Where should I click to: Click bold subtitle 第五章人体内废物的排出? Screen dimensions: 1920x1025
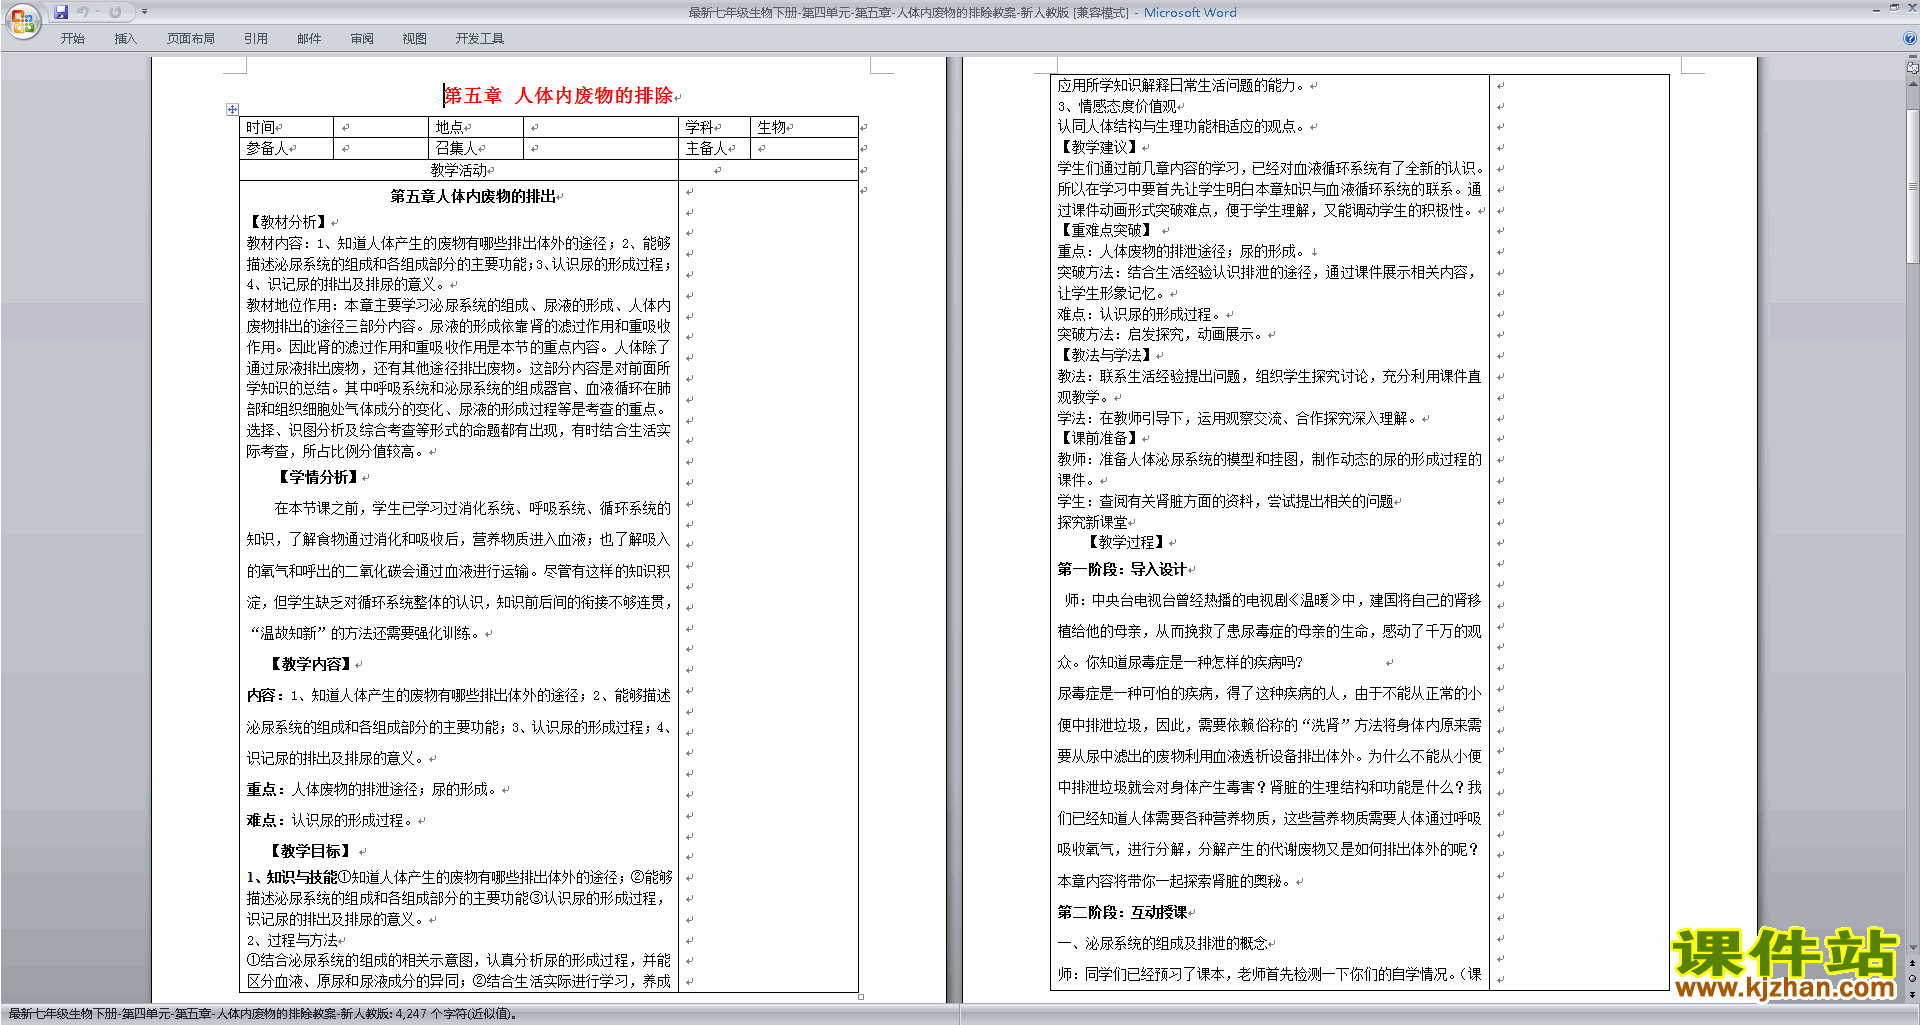tap(473, 196)
